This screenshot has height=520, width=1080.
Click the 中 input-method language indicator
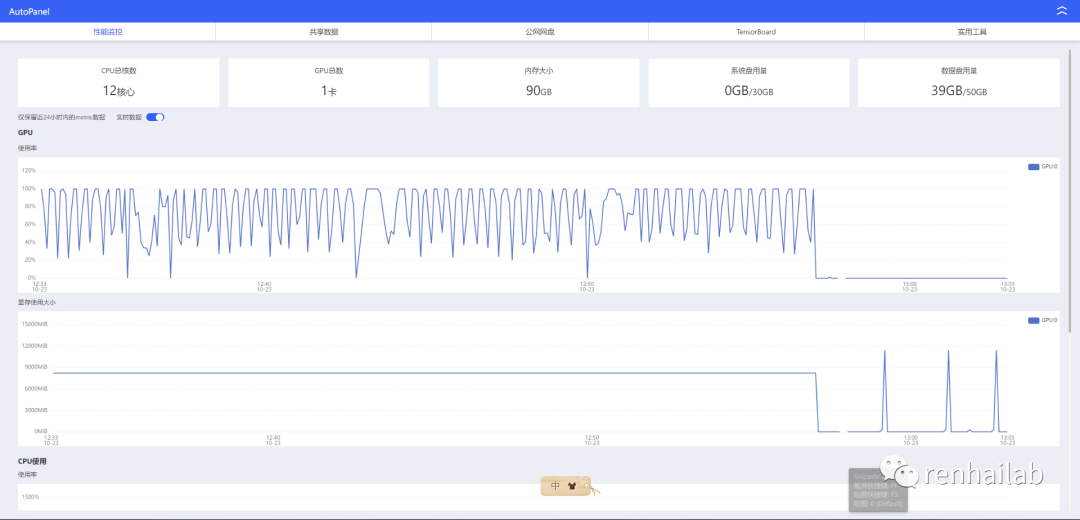[555, 486]
